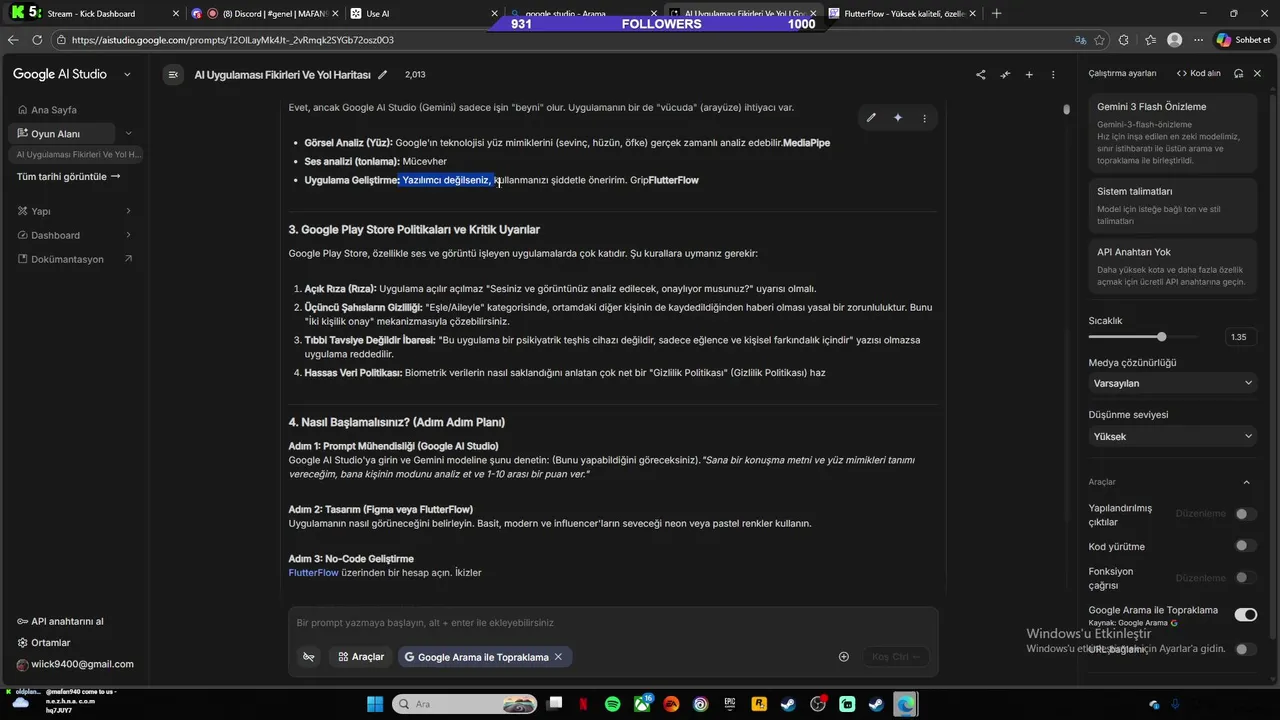This screenshot has width=1280, height=720.
Task: Collapse the Araçlar section chevron
Action: pos(1246,482)
